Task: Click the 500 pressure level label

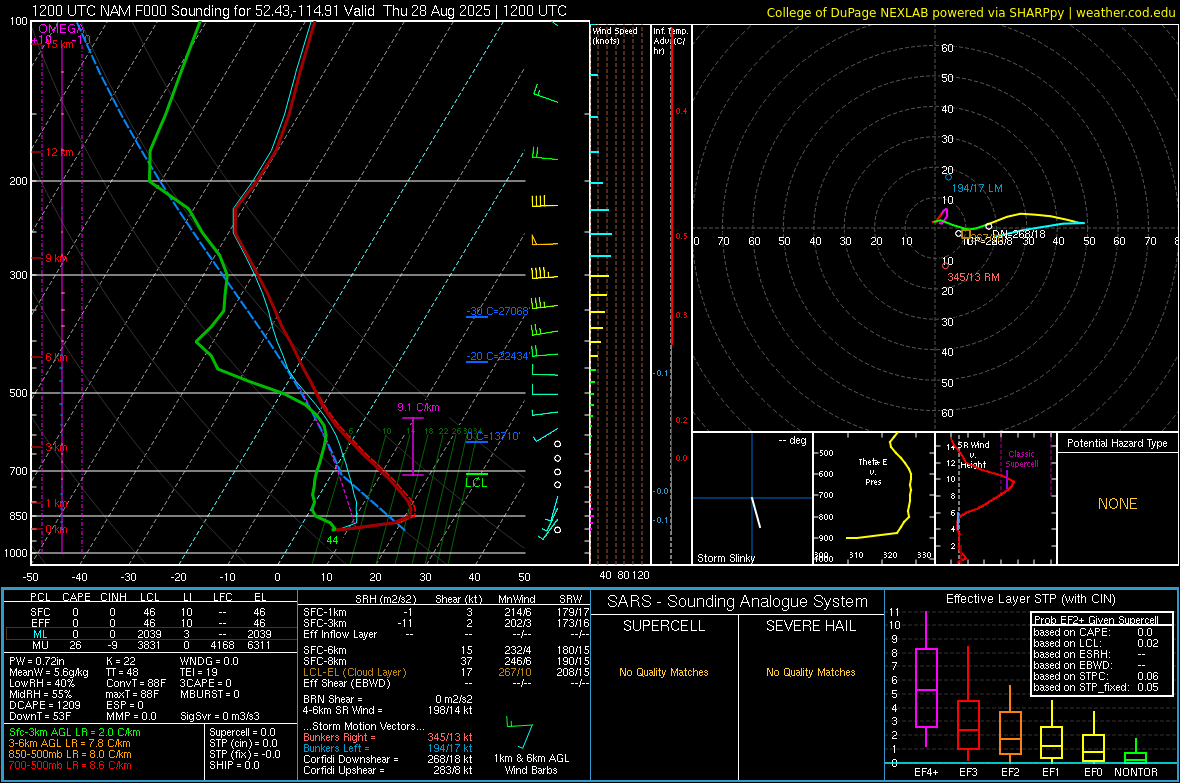Action: pyautogui.click(x=18, y=393)
